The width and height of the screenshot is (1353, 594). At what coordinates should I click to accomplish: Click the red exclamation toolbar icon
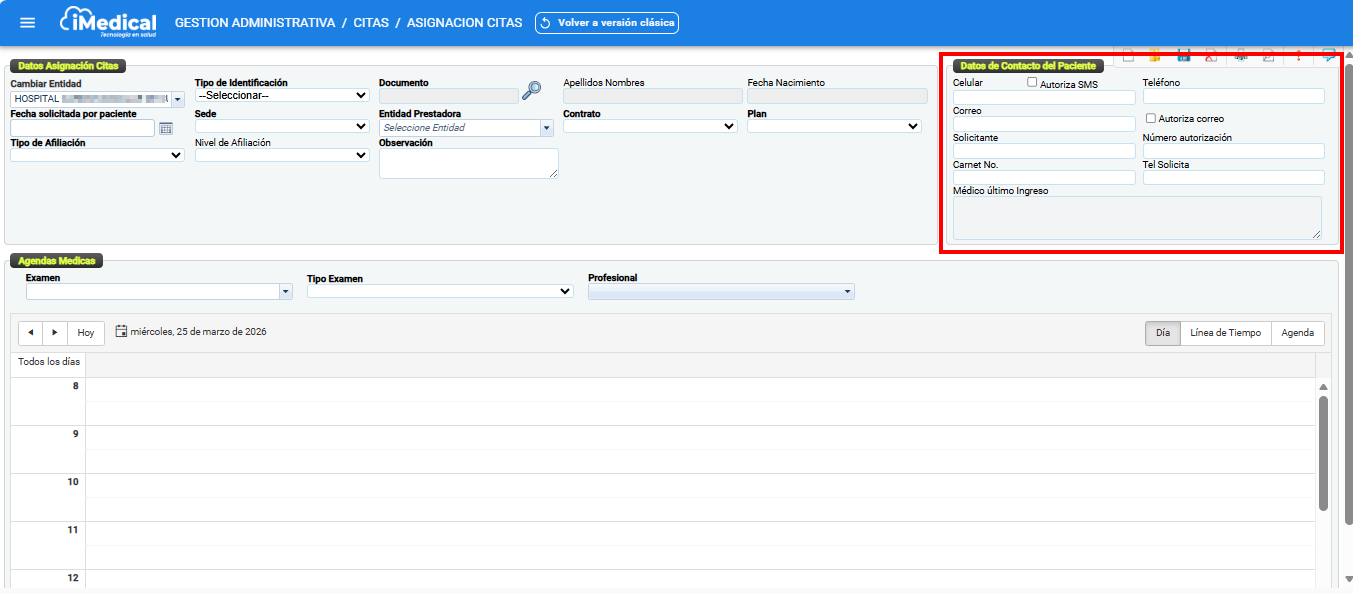click(x=1298, y=56)
